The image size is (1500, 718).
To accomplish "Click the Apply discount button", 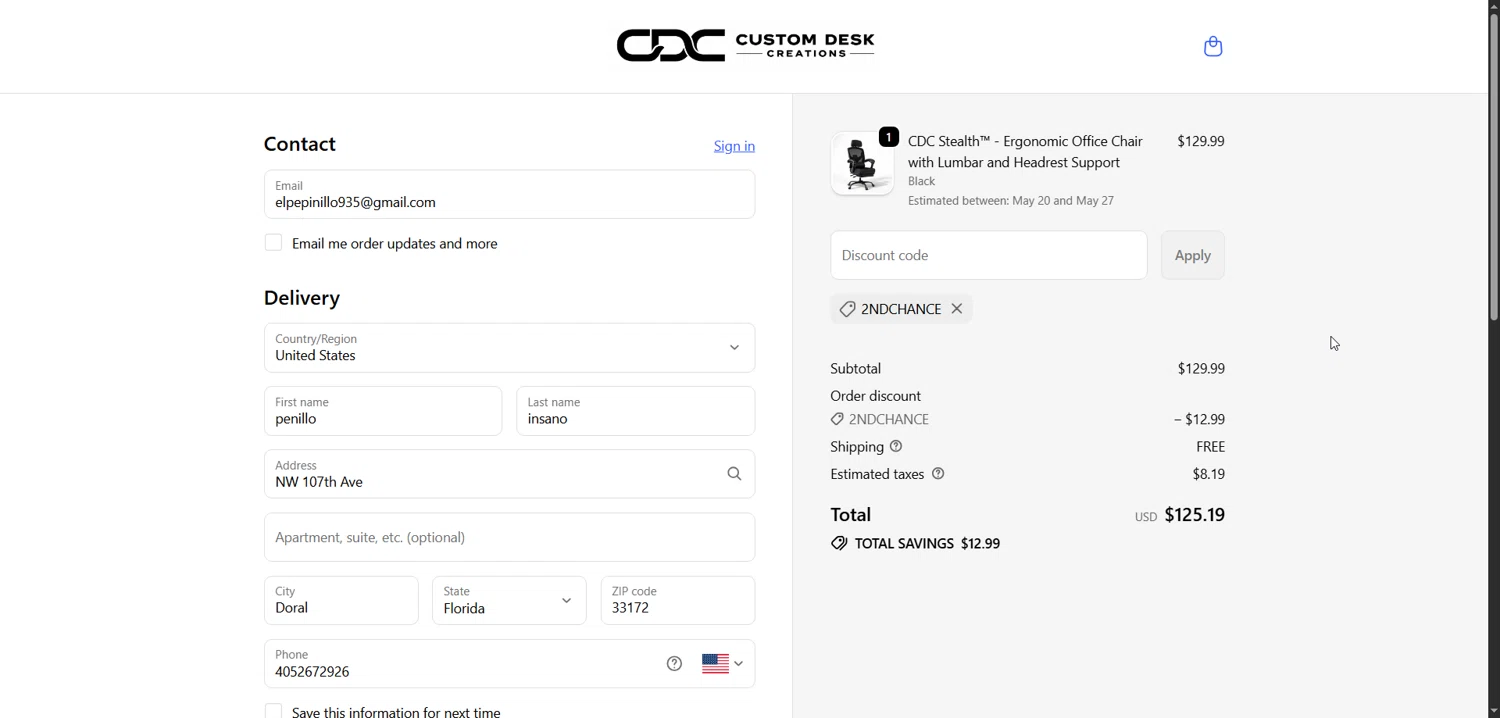I will tap(1192, 255).
